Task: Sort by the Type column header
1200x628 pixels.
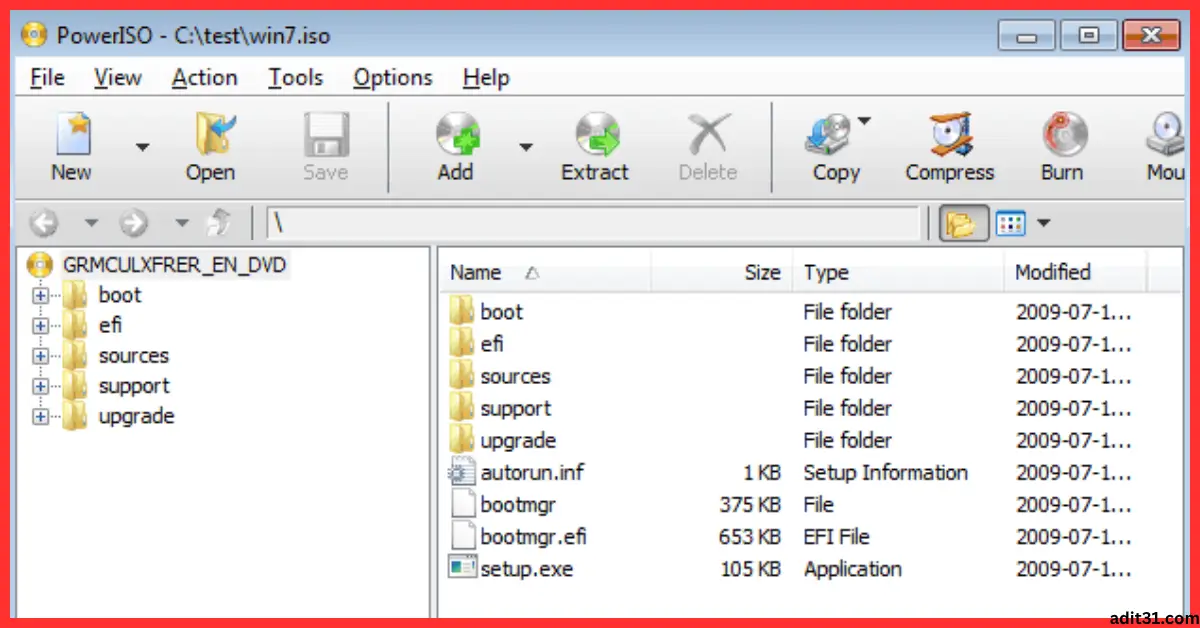Action: point(898,272)
